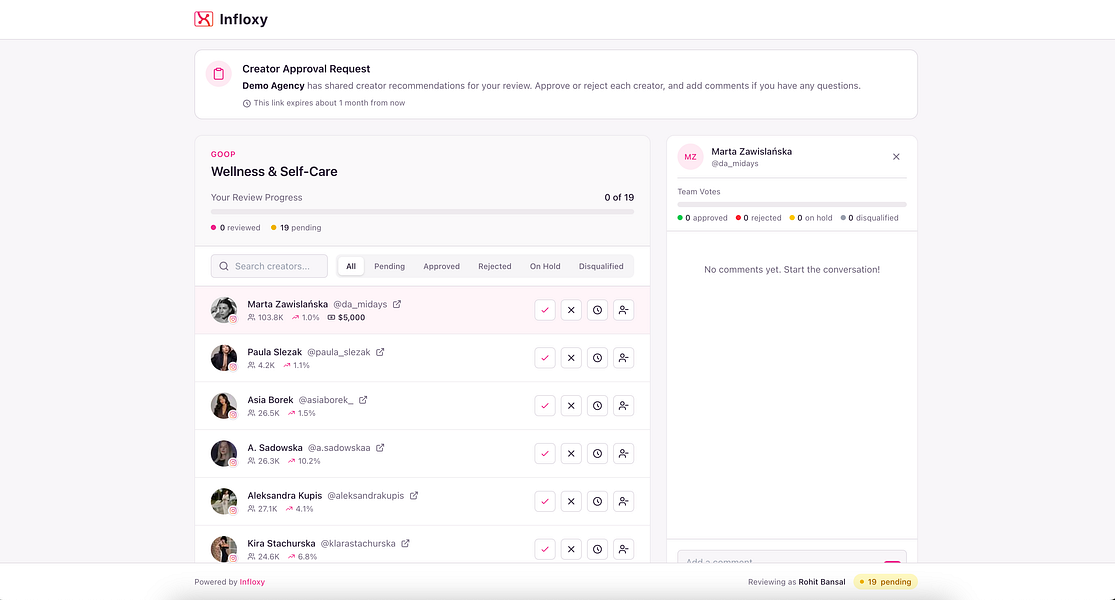The image size is (1115, 600).
Task: Put Asia Borek on hold (clock icon)
Action: coord(597,405)
